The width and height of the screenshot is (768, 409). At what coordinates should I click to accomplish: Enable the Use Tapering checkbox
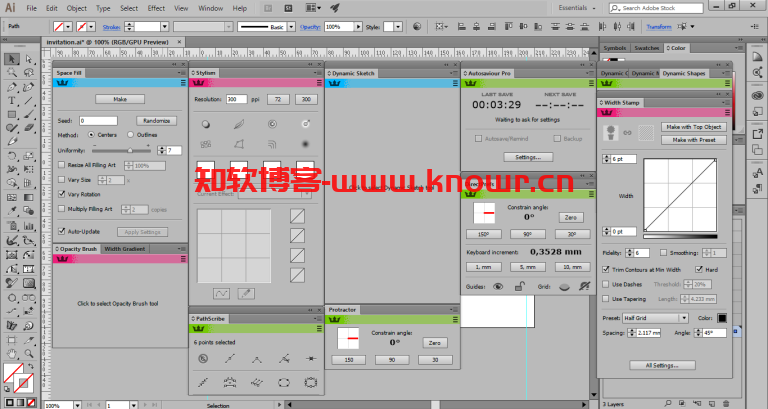pos(606,299)
